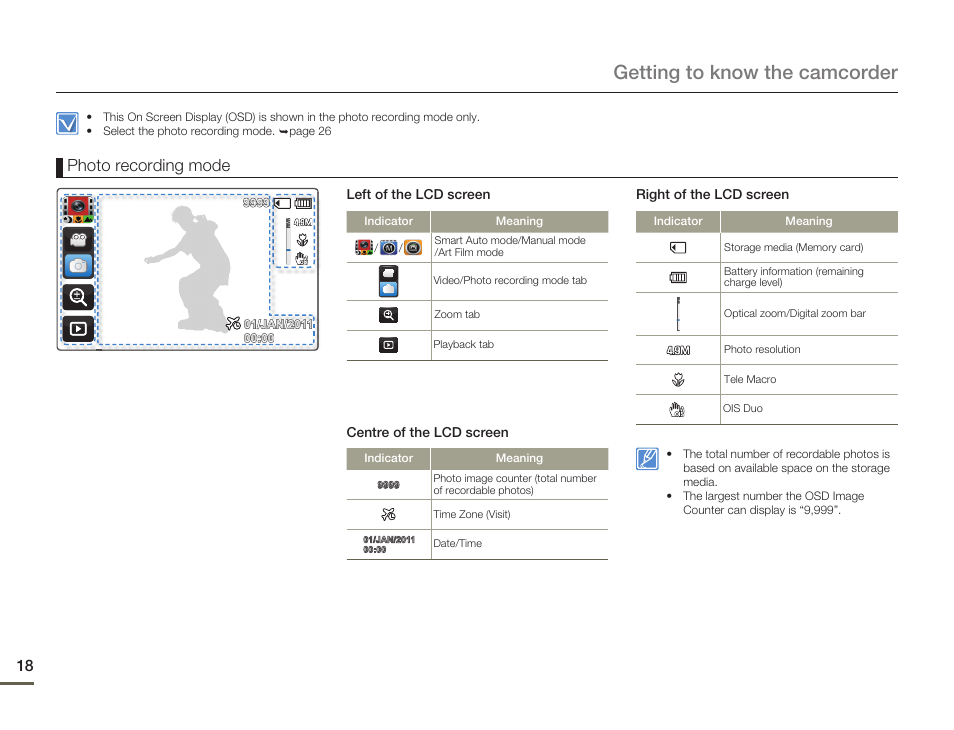Click the battery icon on the LCD illustration
The image size is (954, 730).
(303, 203)
